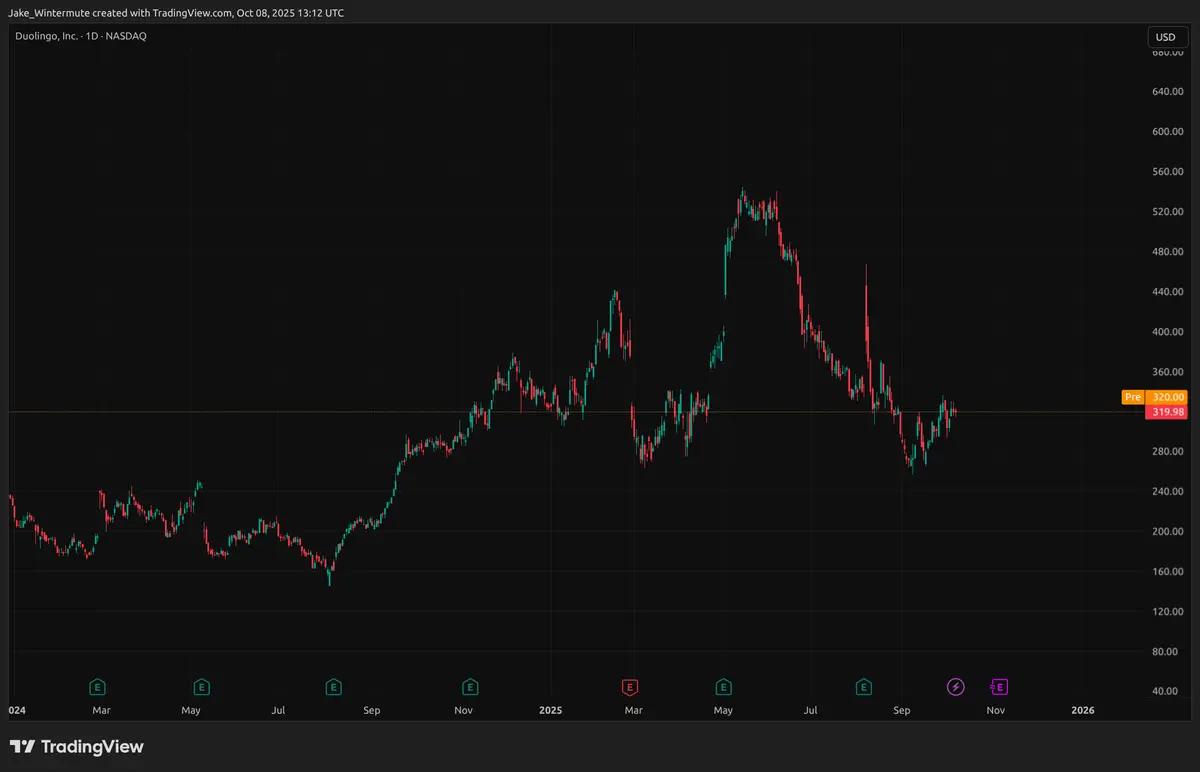The width and height of the screenshot is (1200, 772).
Task: Click the 560.00 price axis label
Action: click(x=1166, y=172)
